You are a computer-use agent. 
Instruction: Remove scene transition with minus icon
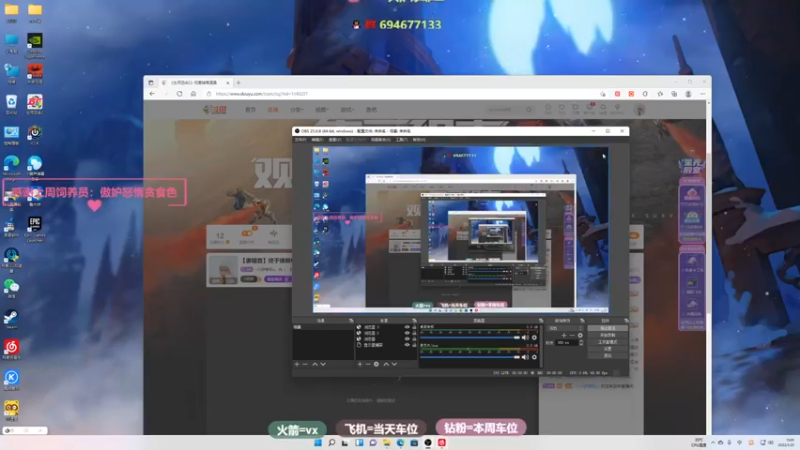pos(572,335)
